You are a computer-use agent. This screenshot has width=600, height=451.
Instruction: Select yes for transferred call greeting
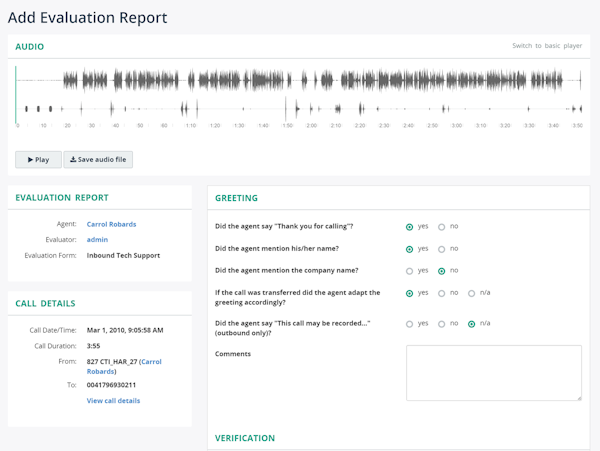(409, 293)
